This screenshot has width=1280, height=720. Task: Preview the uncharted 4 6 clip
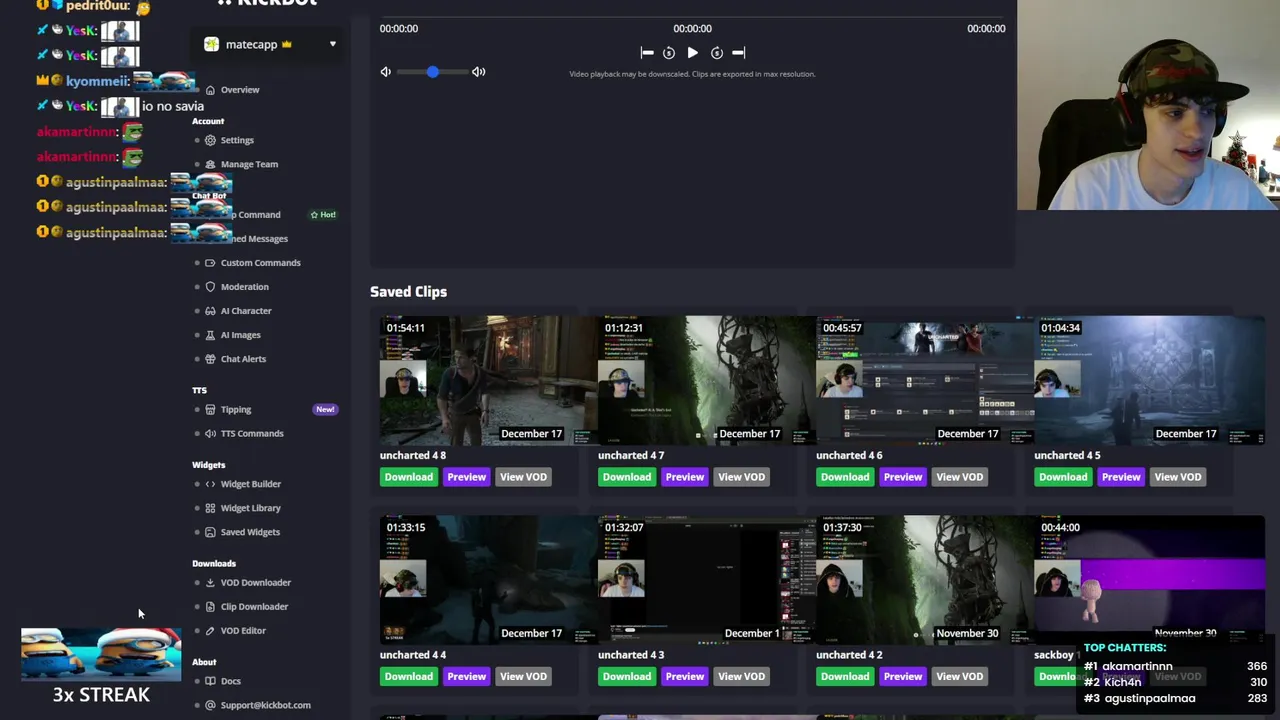902,477
